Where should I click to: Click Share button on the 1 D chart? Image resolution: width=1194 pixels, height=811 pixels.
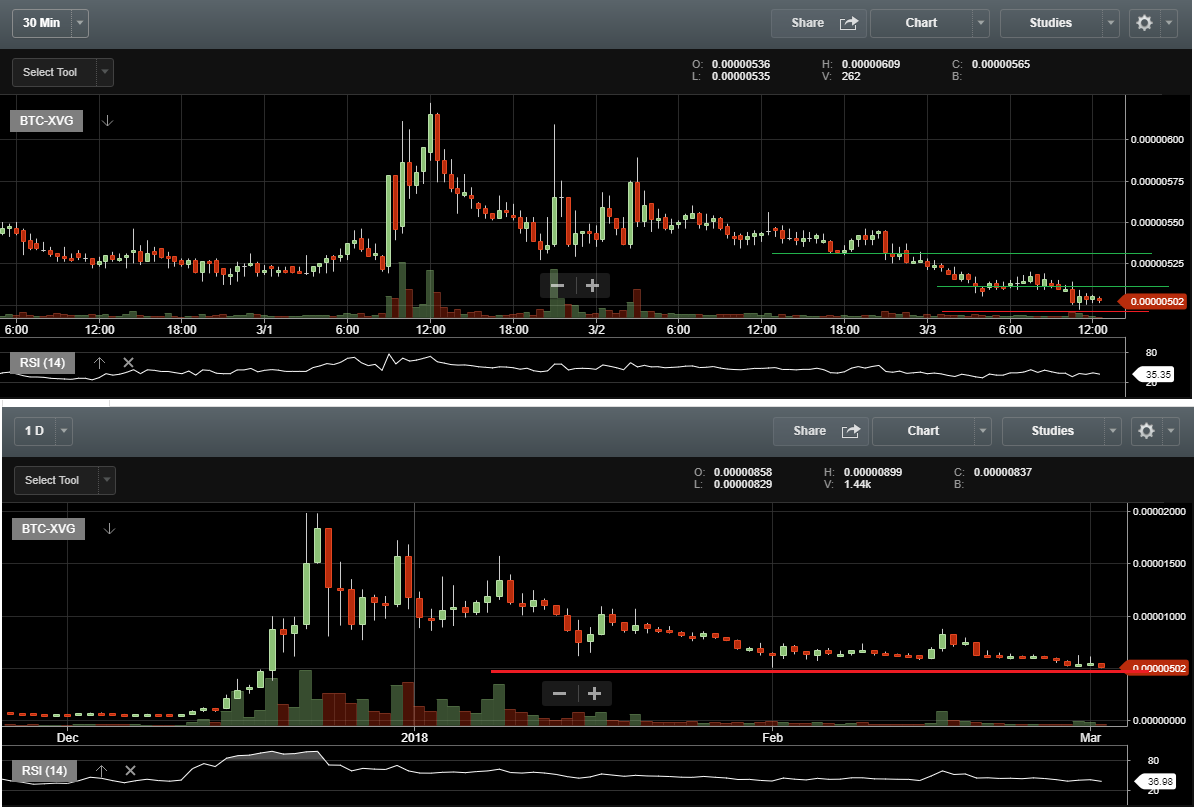tap(821, 431)
